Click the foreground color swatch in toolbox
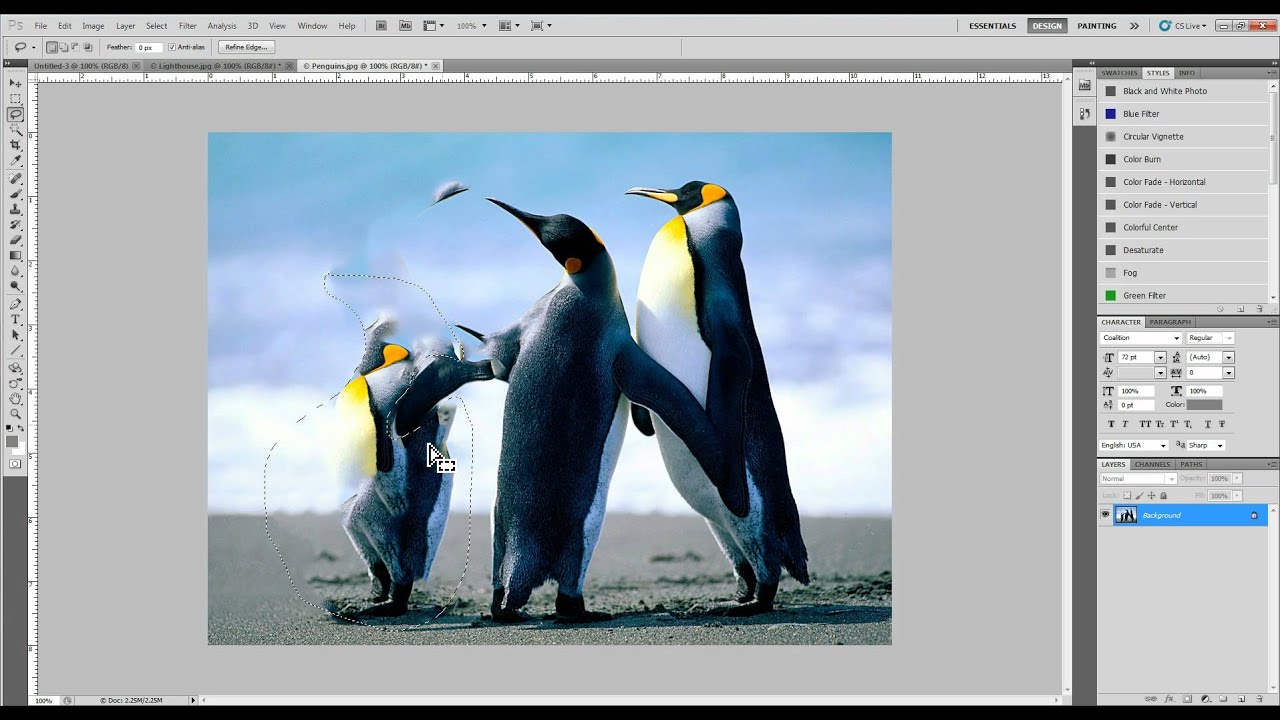The width and height of the screenshot is (1280, 720). click(12, 441)
